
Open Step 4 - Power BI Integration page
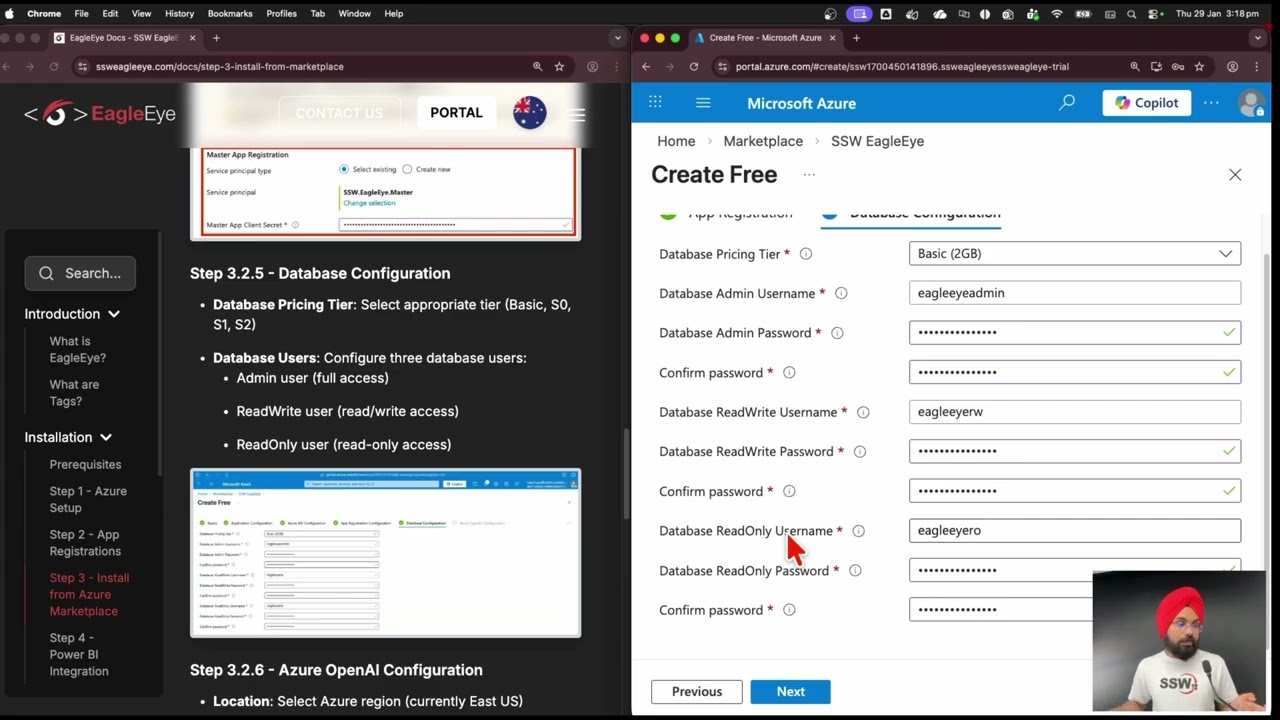coord(79,654)
